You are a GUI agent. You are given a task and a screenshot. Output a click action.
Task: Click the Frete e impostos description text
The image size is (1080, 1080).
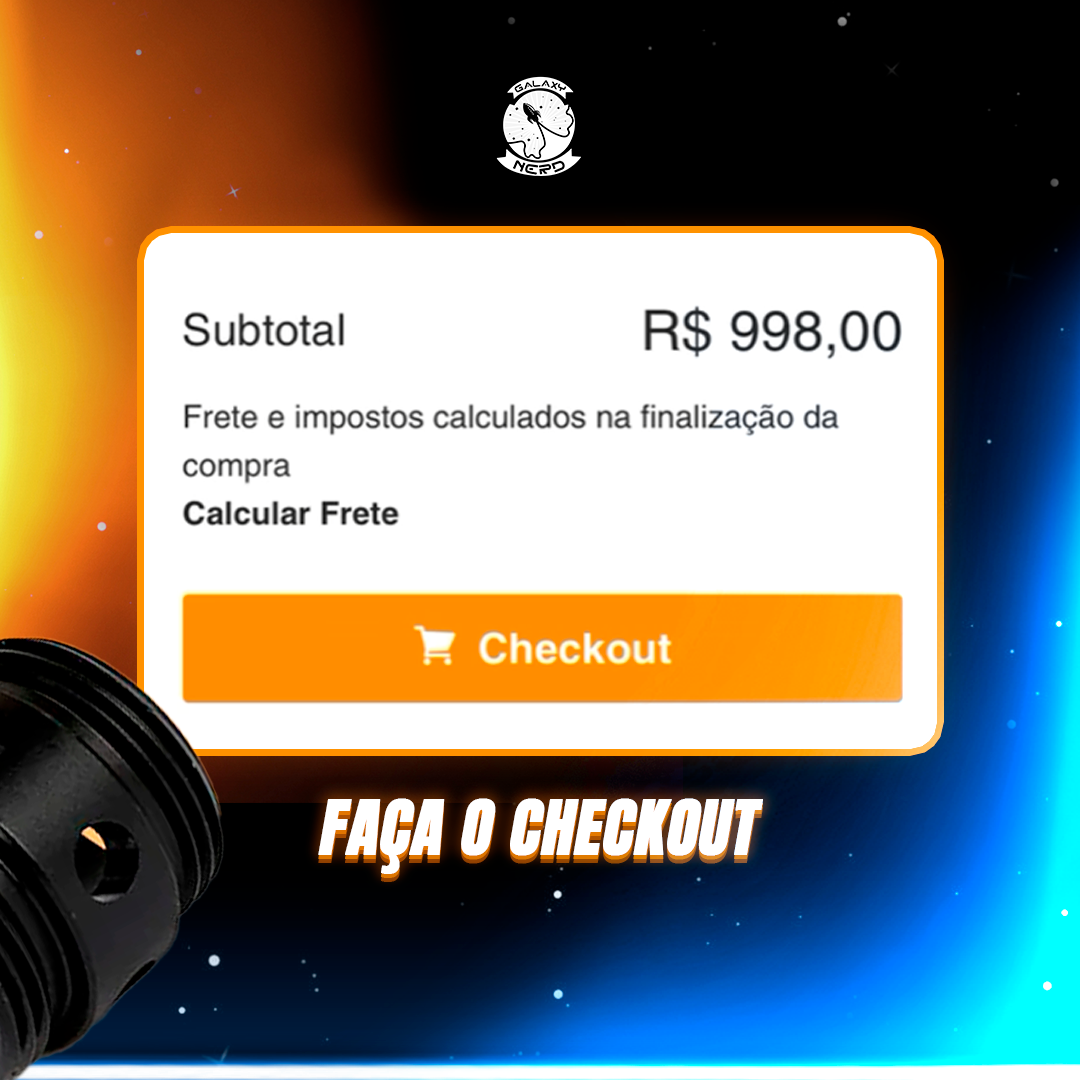510,441
